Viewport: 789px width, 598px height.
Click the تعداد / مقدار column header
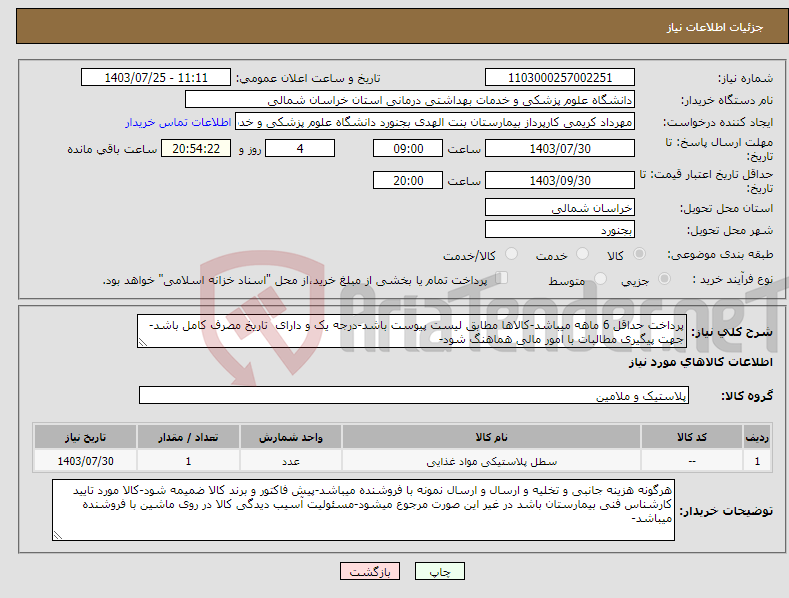[x=188, y=437]
